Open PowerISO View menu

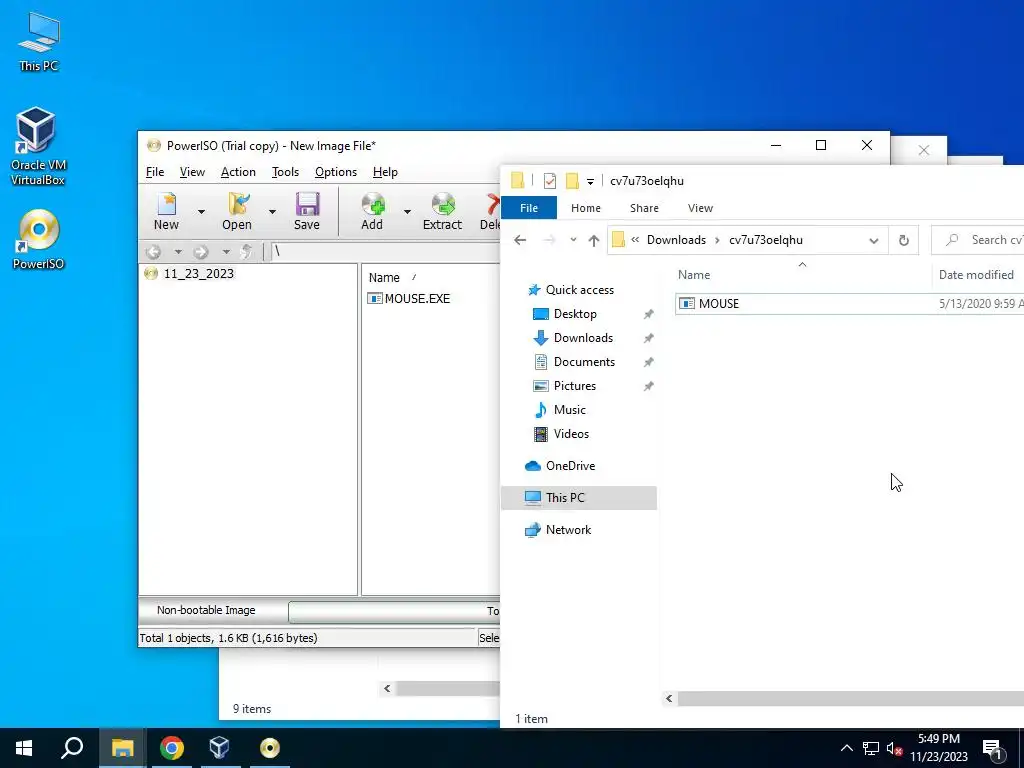click(192, 172)
